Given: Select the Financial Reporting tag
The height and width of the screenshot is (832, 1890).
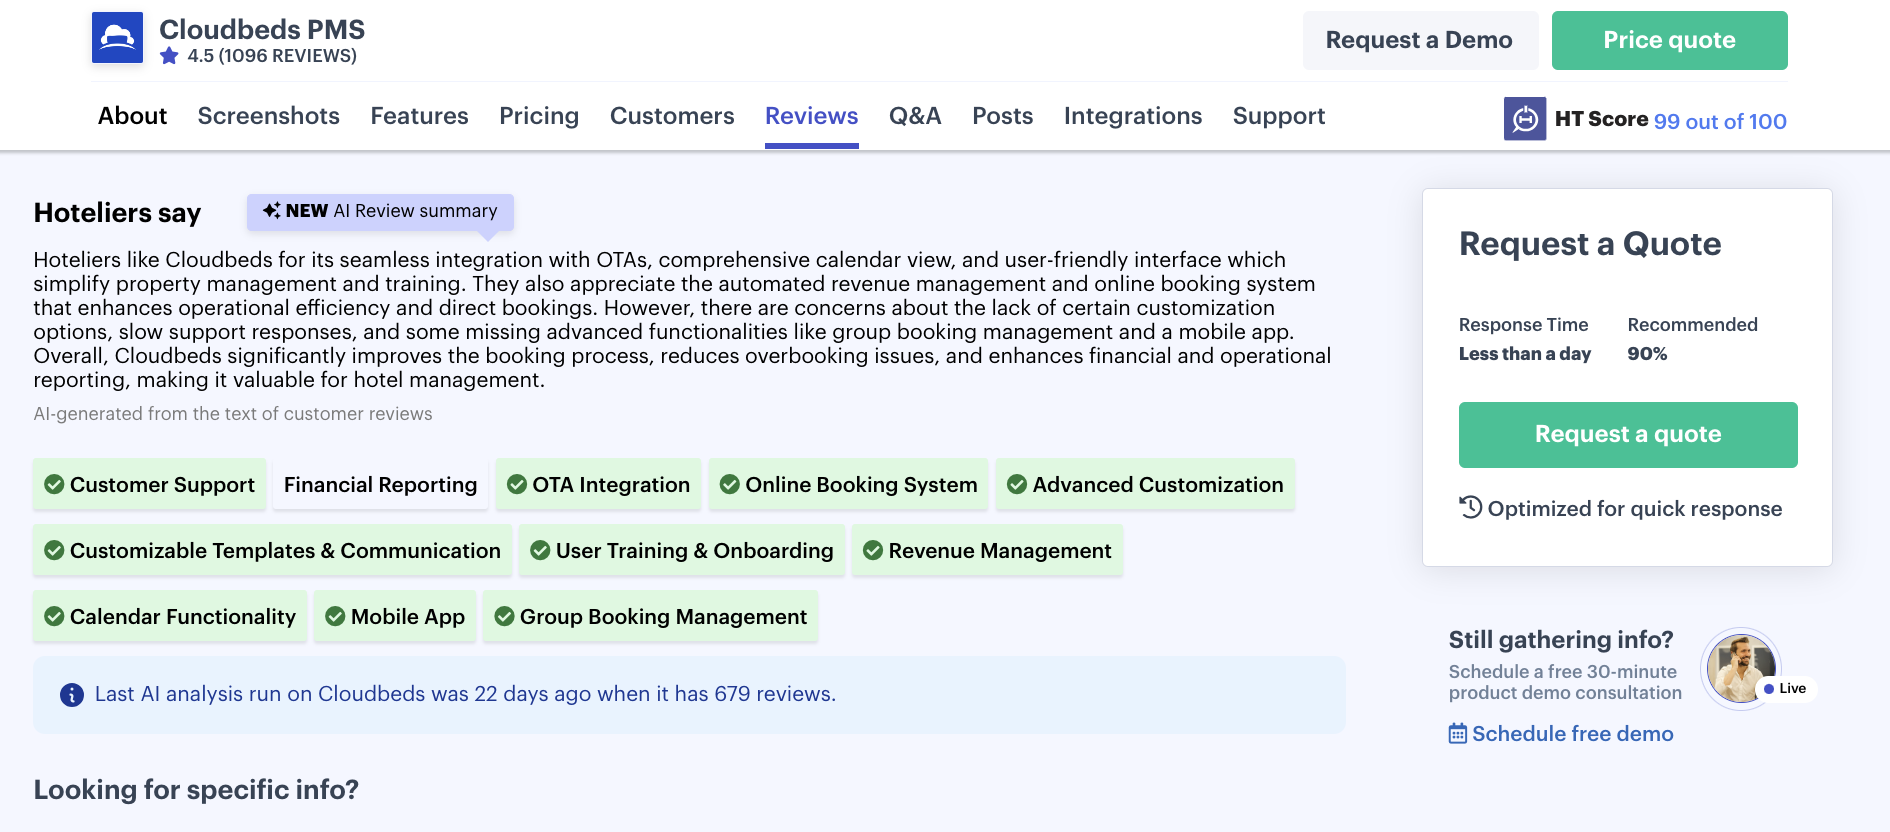Looking at the screenshot, I should pos(380,485).
